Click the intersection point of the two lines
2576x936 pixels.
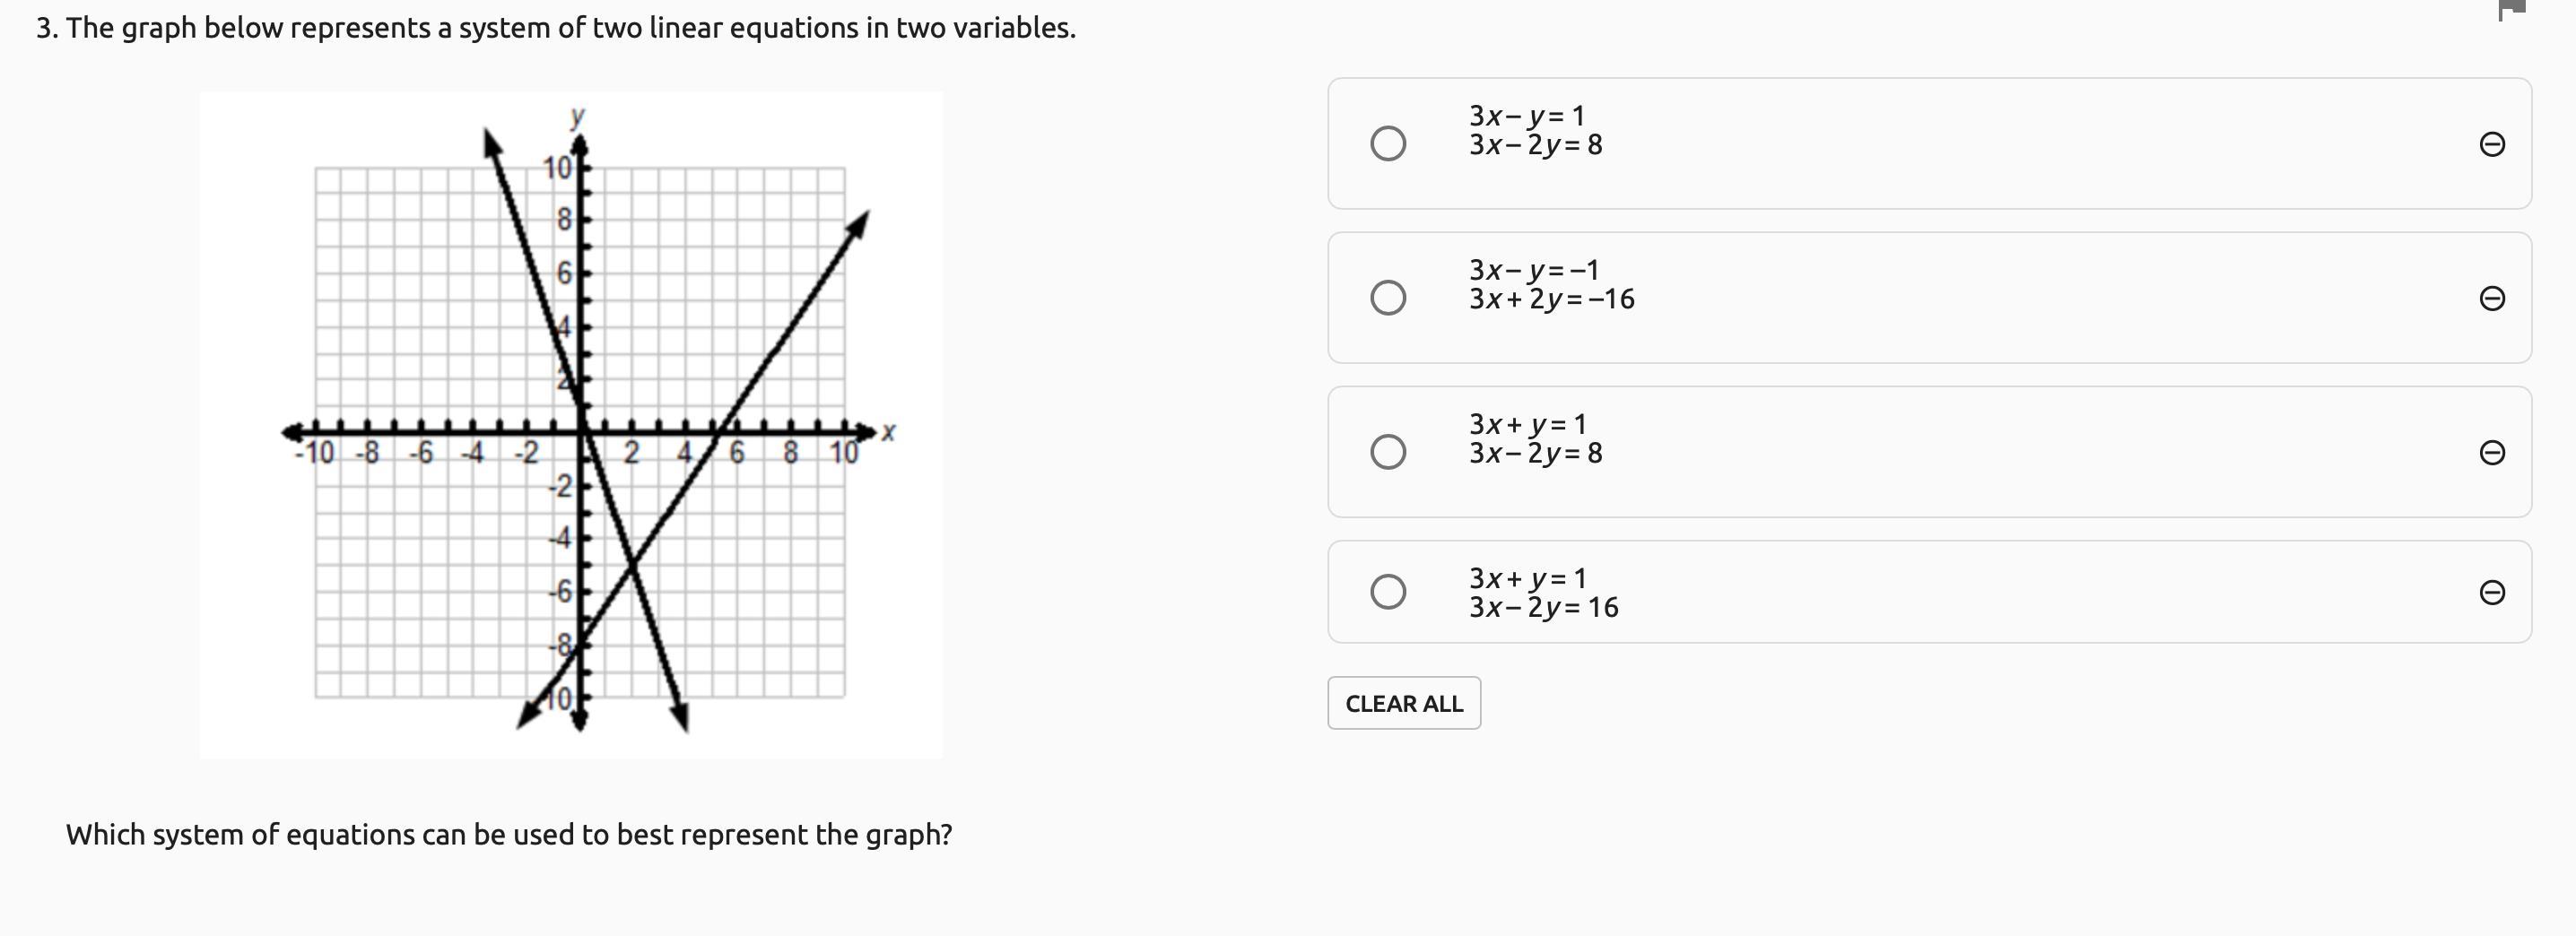pyautogui.click(x=633, y=567)
